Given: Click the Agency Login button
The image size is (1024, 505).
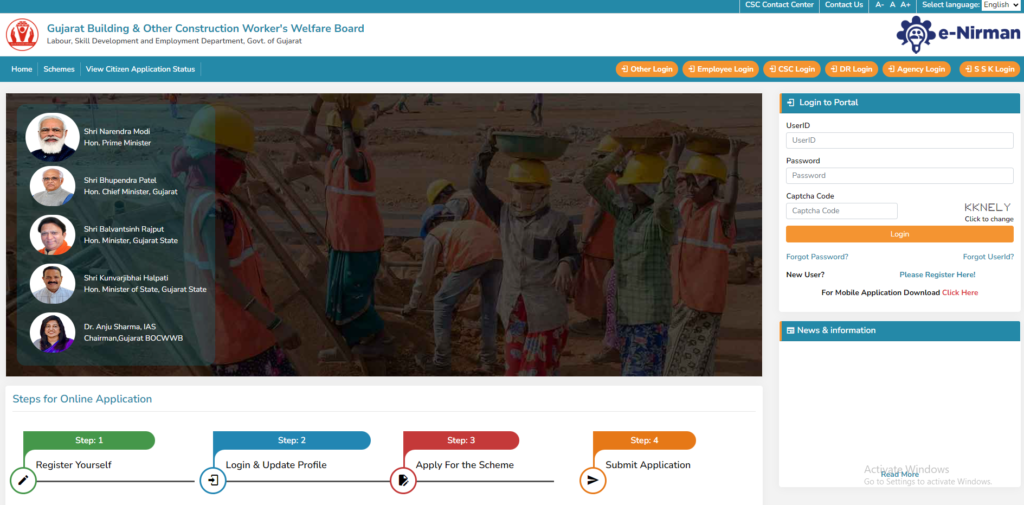Looking at the screenshot, I should pos(916,69).
